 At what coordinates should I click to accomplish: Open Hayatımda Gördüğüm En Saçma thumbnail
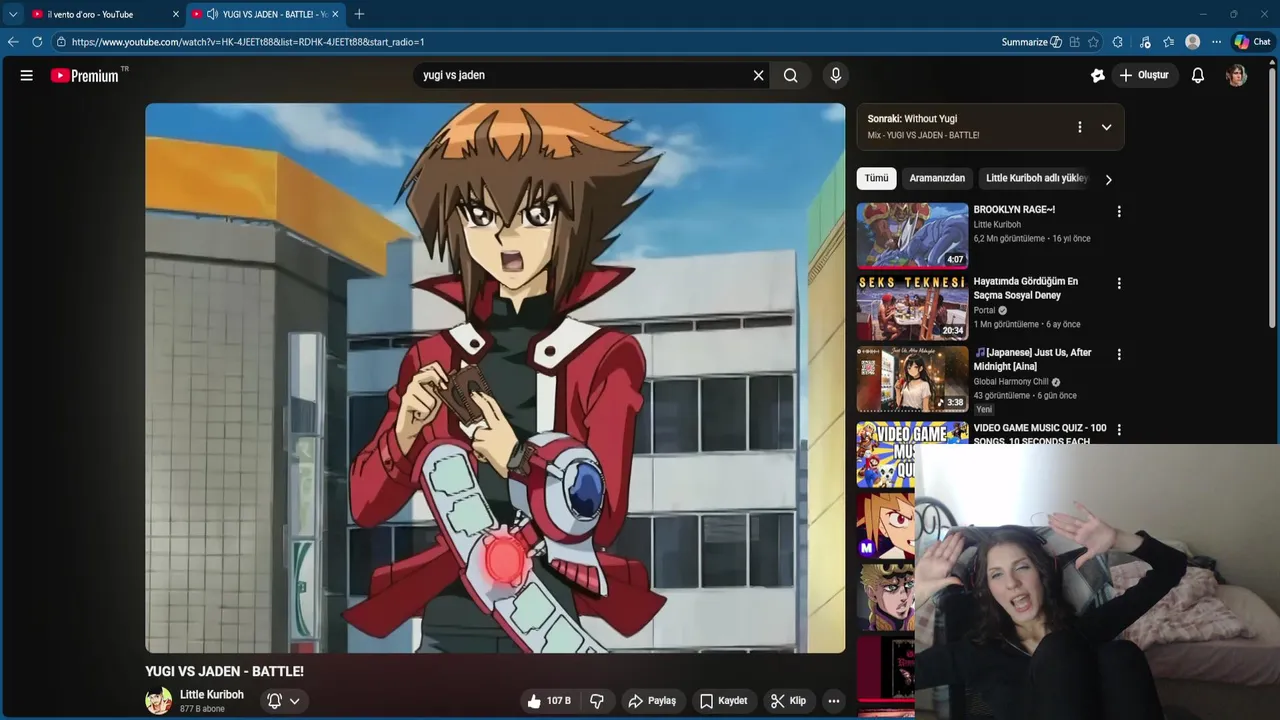[x=912, y=307]
